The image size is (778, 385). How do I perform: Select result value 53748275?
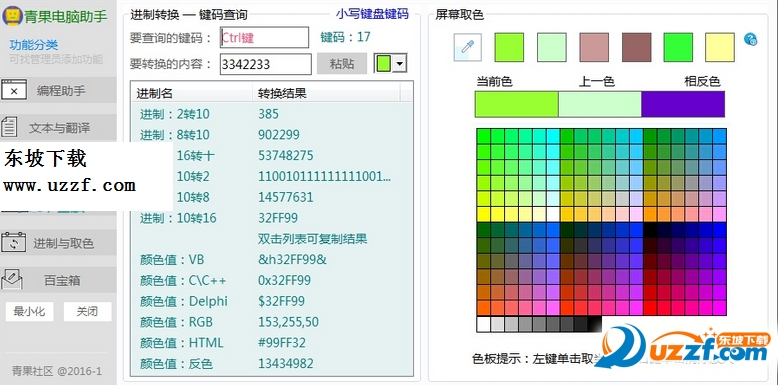286,156
